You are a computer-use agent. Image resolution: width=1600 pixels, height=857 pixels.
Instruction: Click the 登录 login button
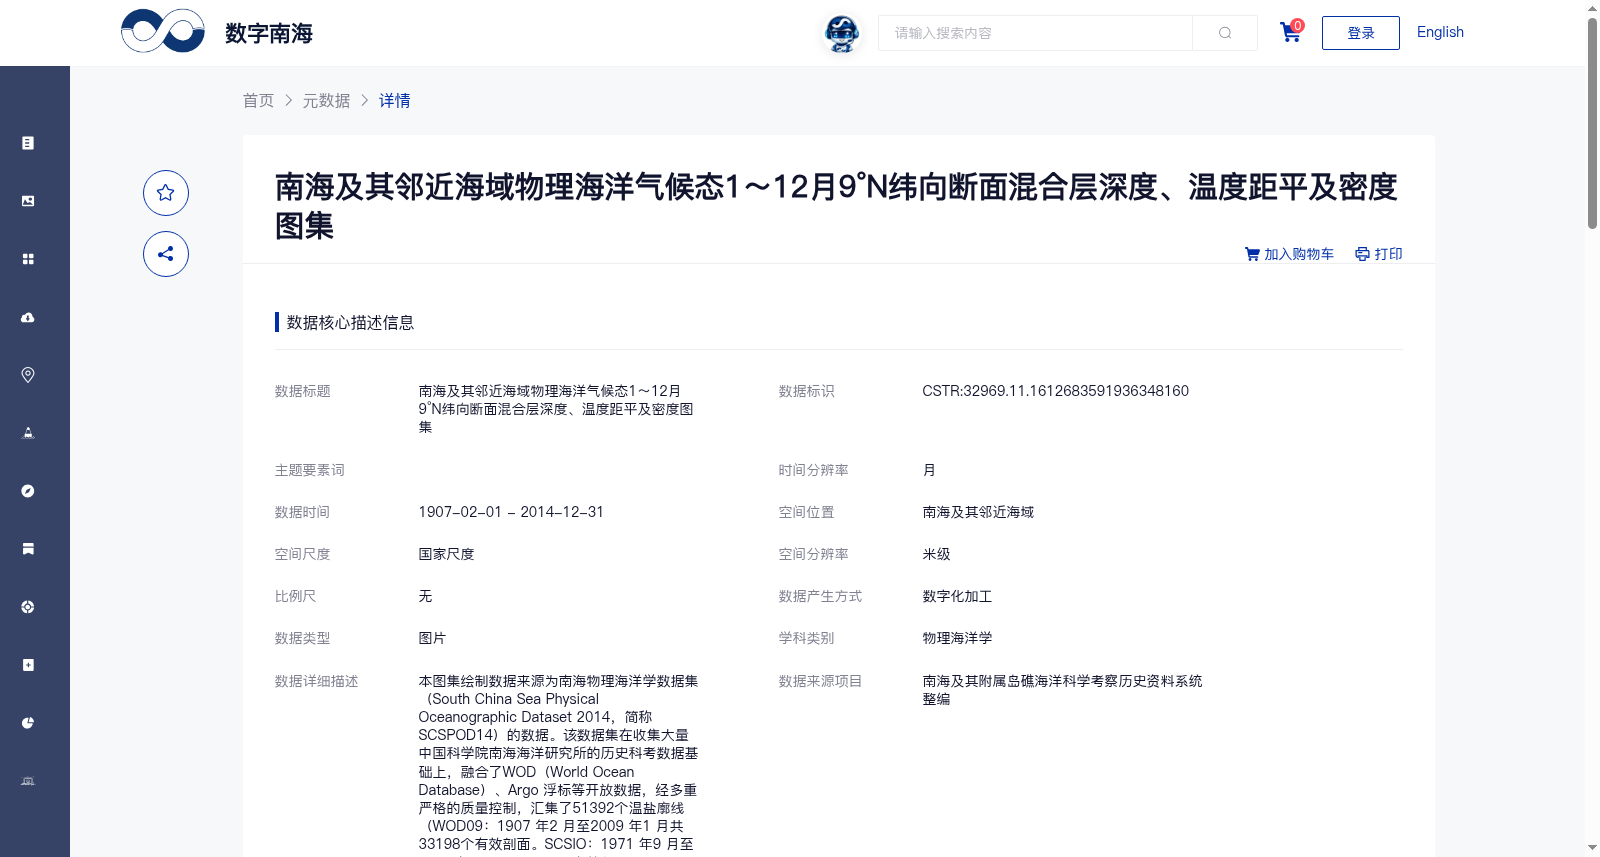click(1361, 33)
